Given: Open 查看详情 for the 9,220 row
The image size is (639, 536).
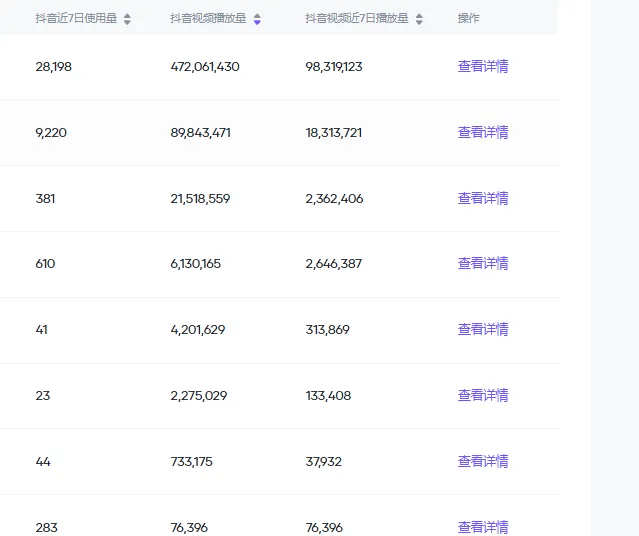Looking at the screenshot, I should click(483, 132).
